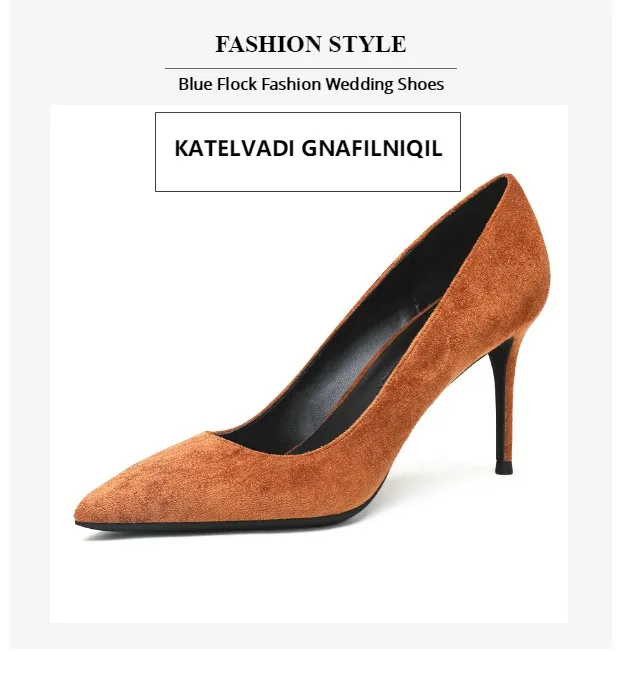
Task: Click the black tip of the stiletto heel
Action: pyautogui.click(x=504, y=470)
